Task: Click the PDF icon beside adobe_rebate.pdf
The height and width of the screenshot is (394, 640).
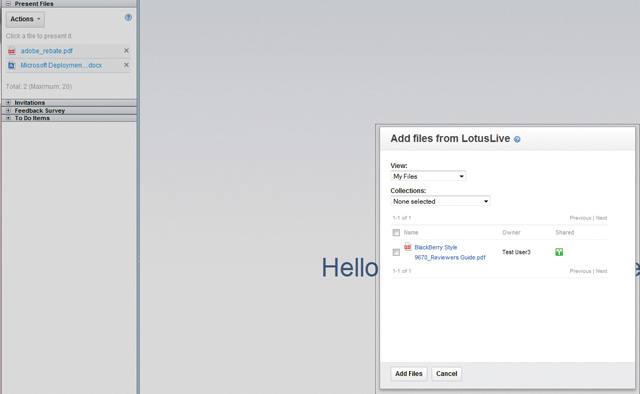Action: coord(12,51)
